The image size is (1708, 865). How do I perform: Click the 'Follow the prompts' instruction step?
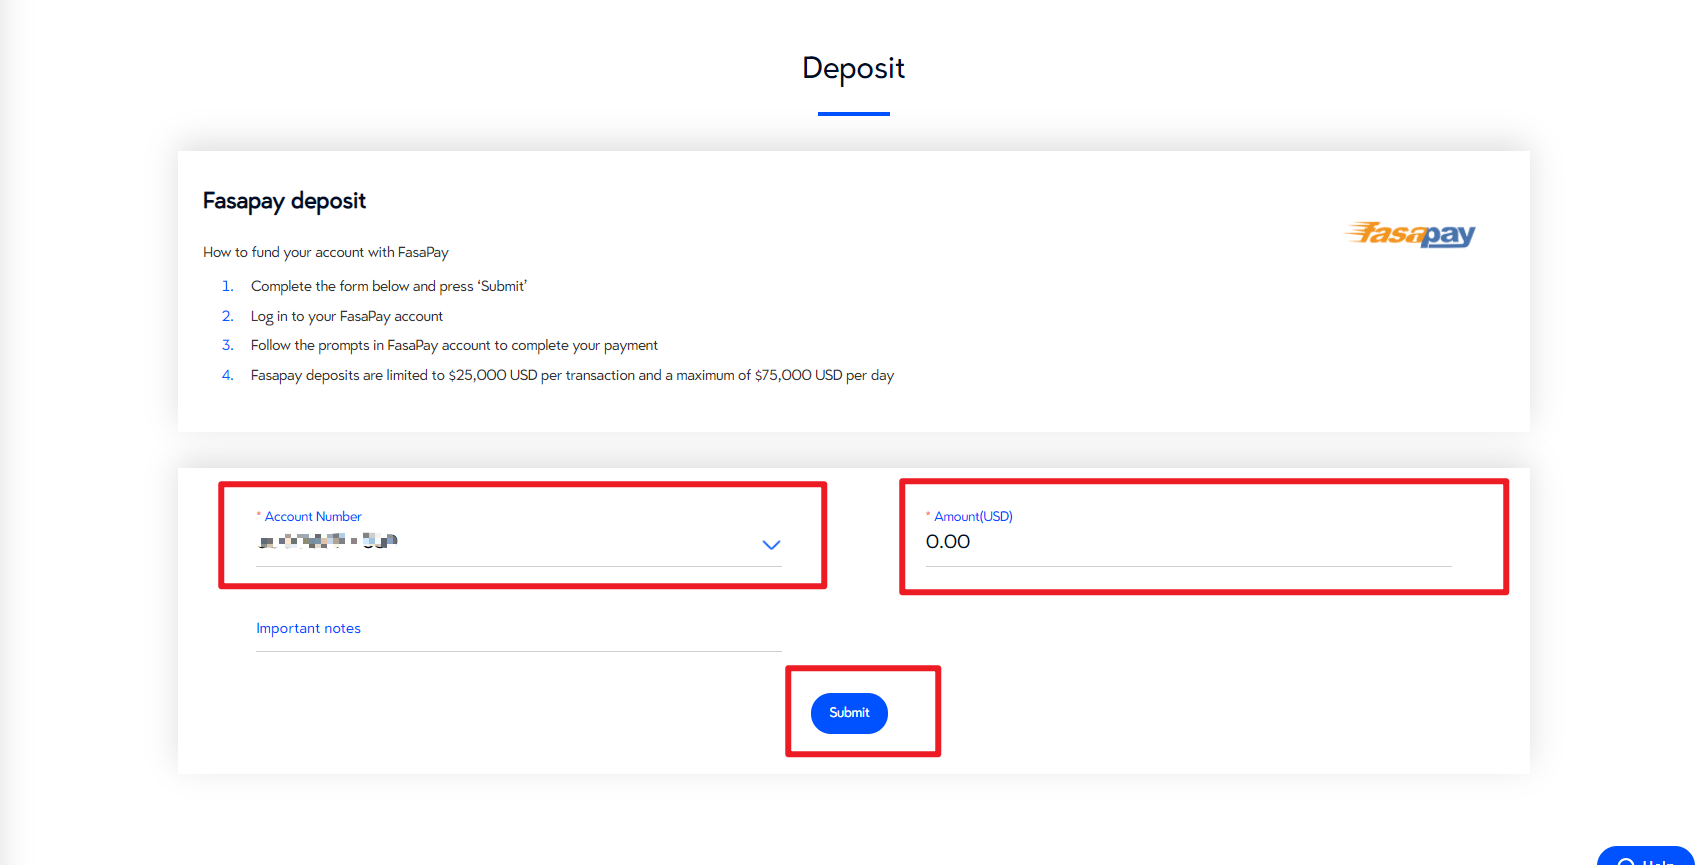pos(454,346)
